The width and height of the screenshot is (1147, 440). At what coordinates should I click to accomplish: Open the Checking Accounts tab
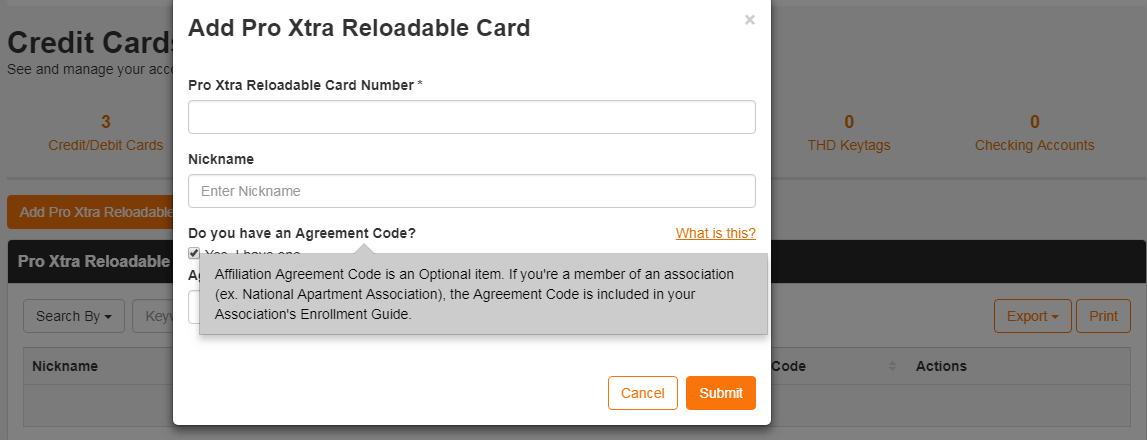pos(1034,134)
